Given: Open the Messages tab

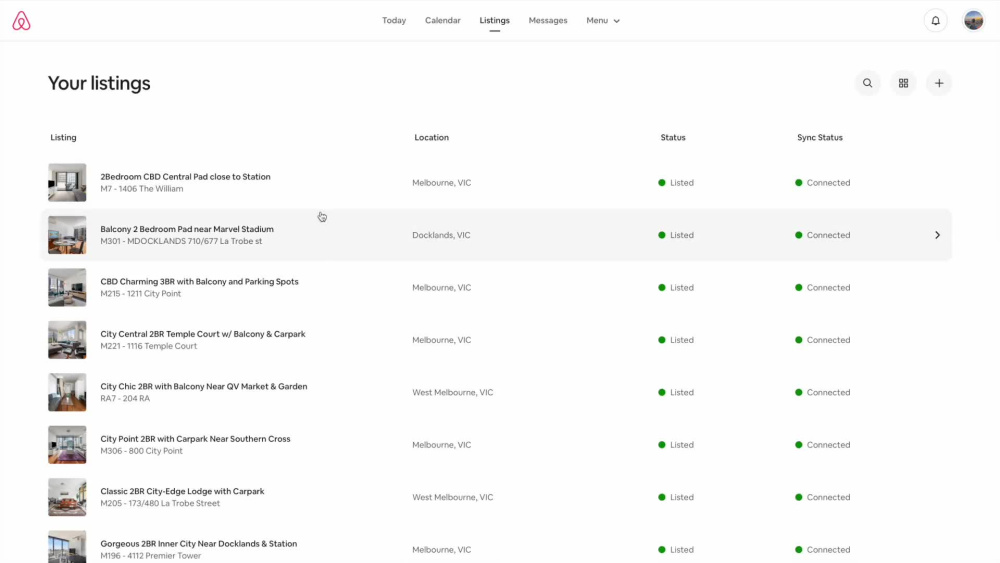Looking at the screenshot, I should pyautogui.click(x=548, y=20).
